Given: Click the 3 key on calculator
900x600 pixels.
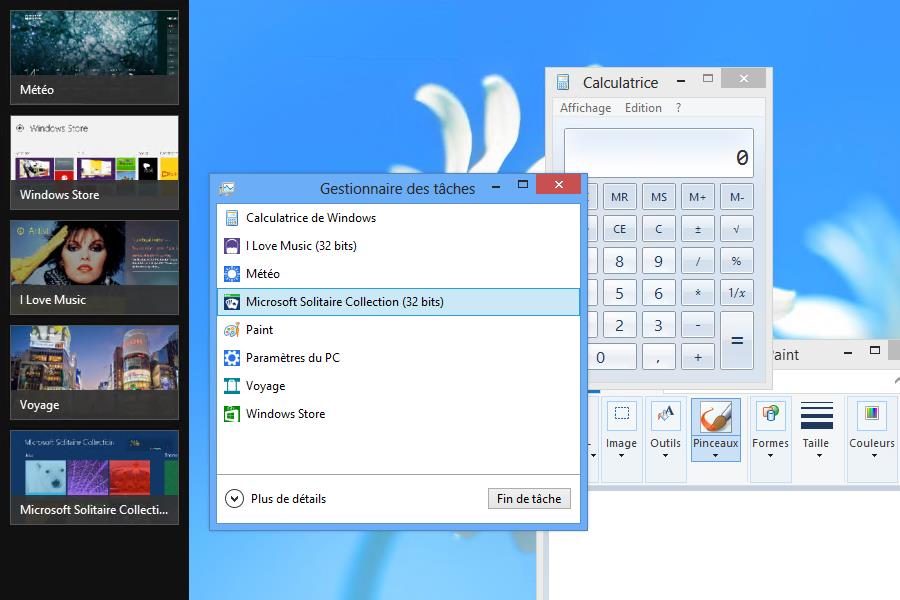Looking at the screenshot, I should (x=659, y=326).
